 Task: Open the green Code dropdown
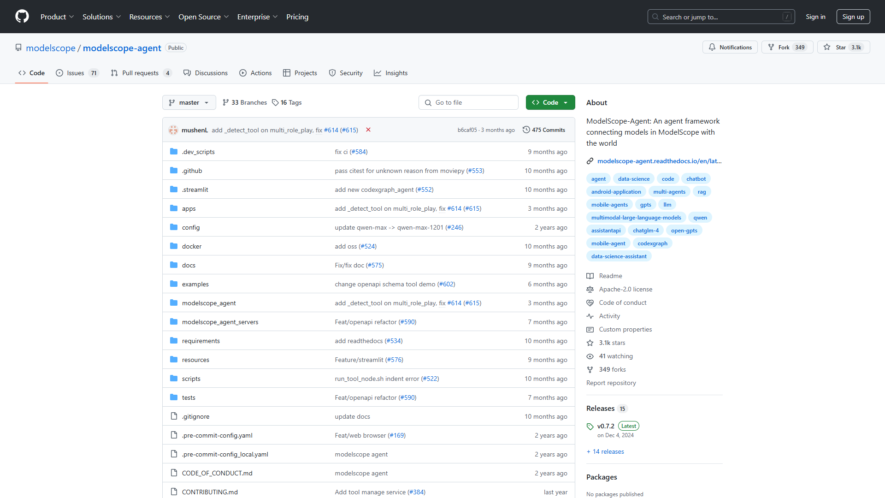[x=550, y=103]
